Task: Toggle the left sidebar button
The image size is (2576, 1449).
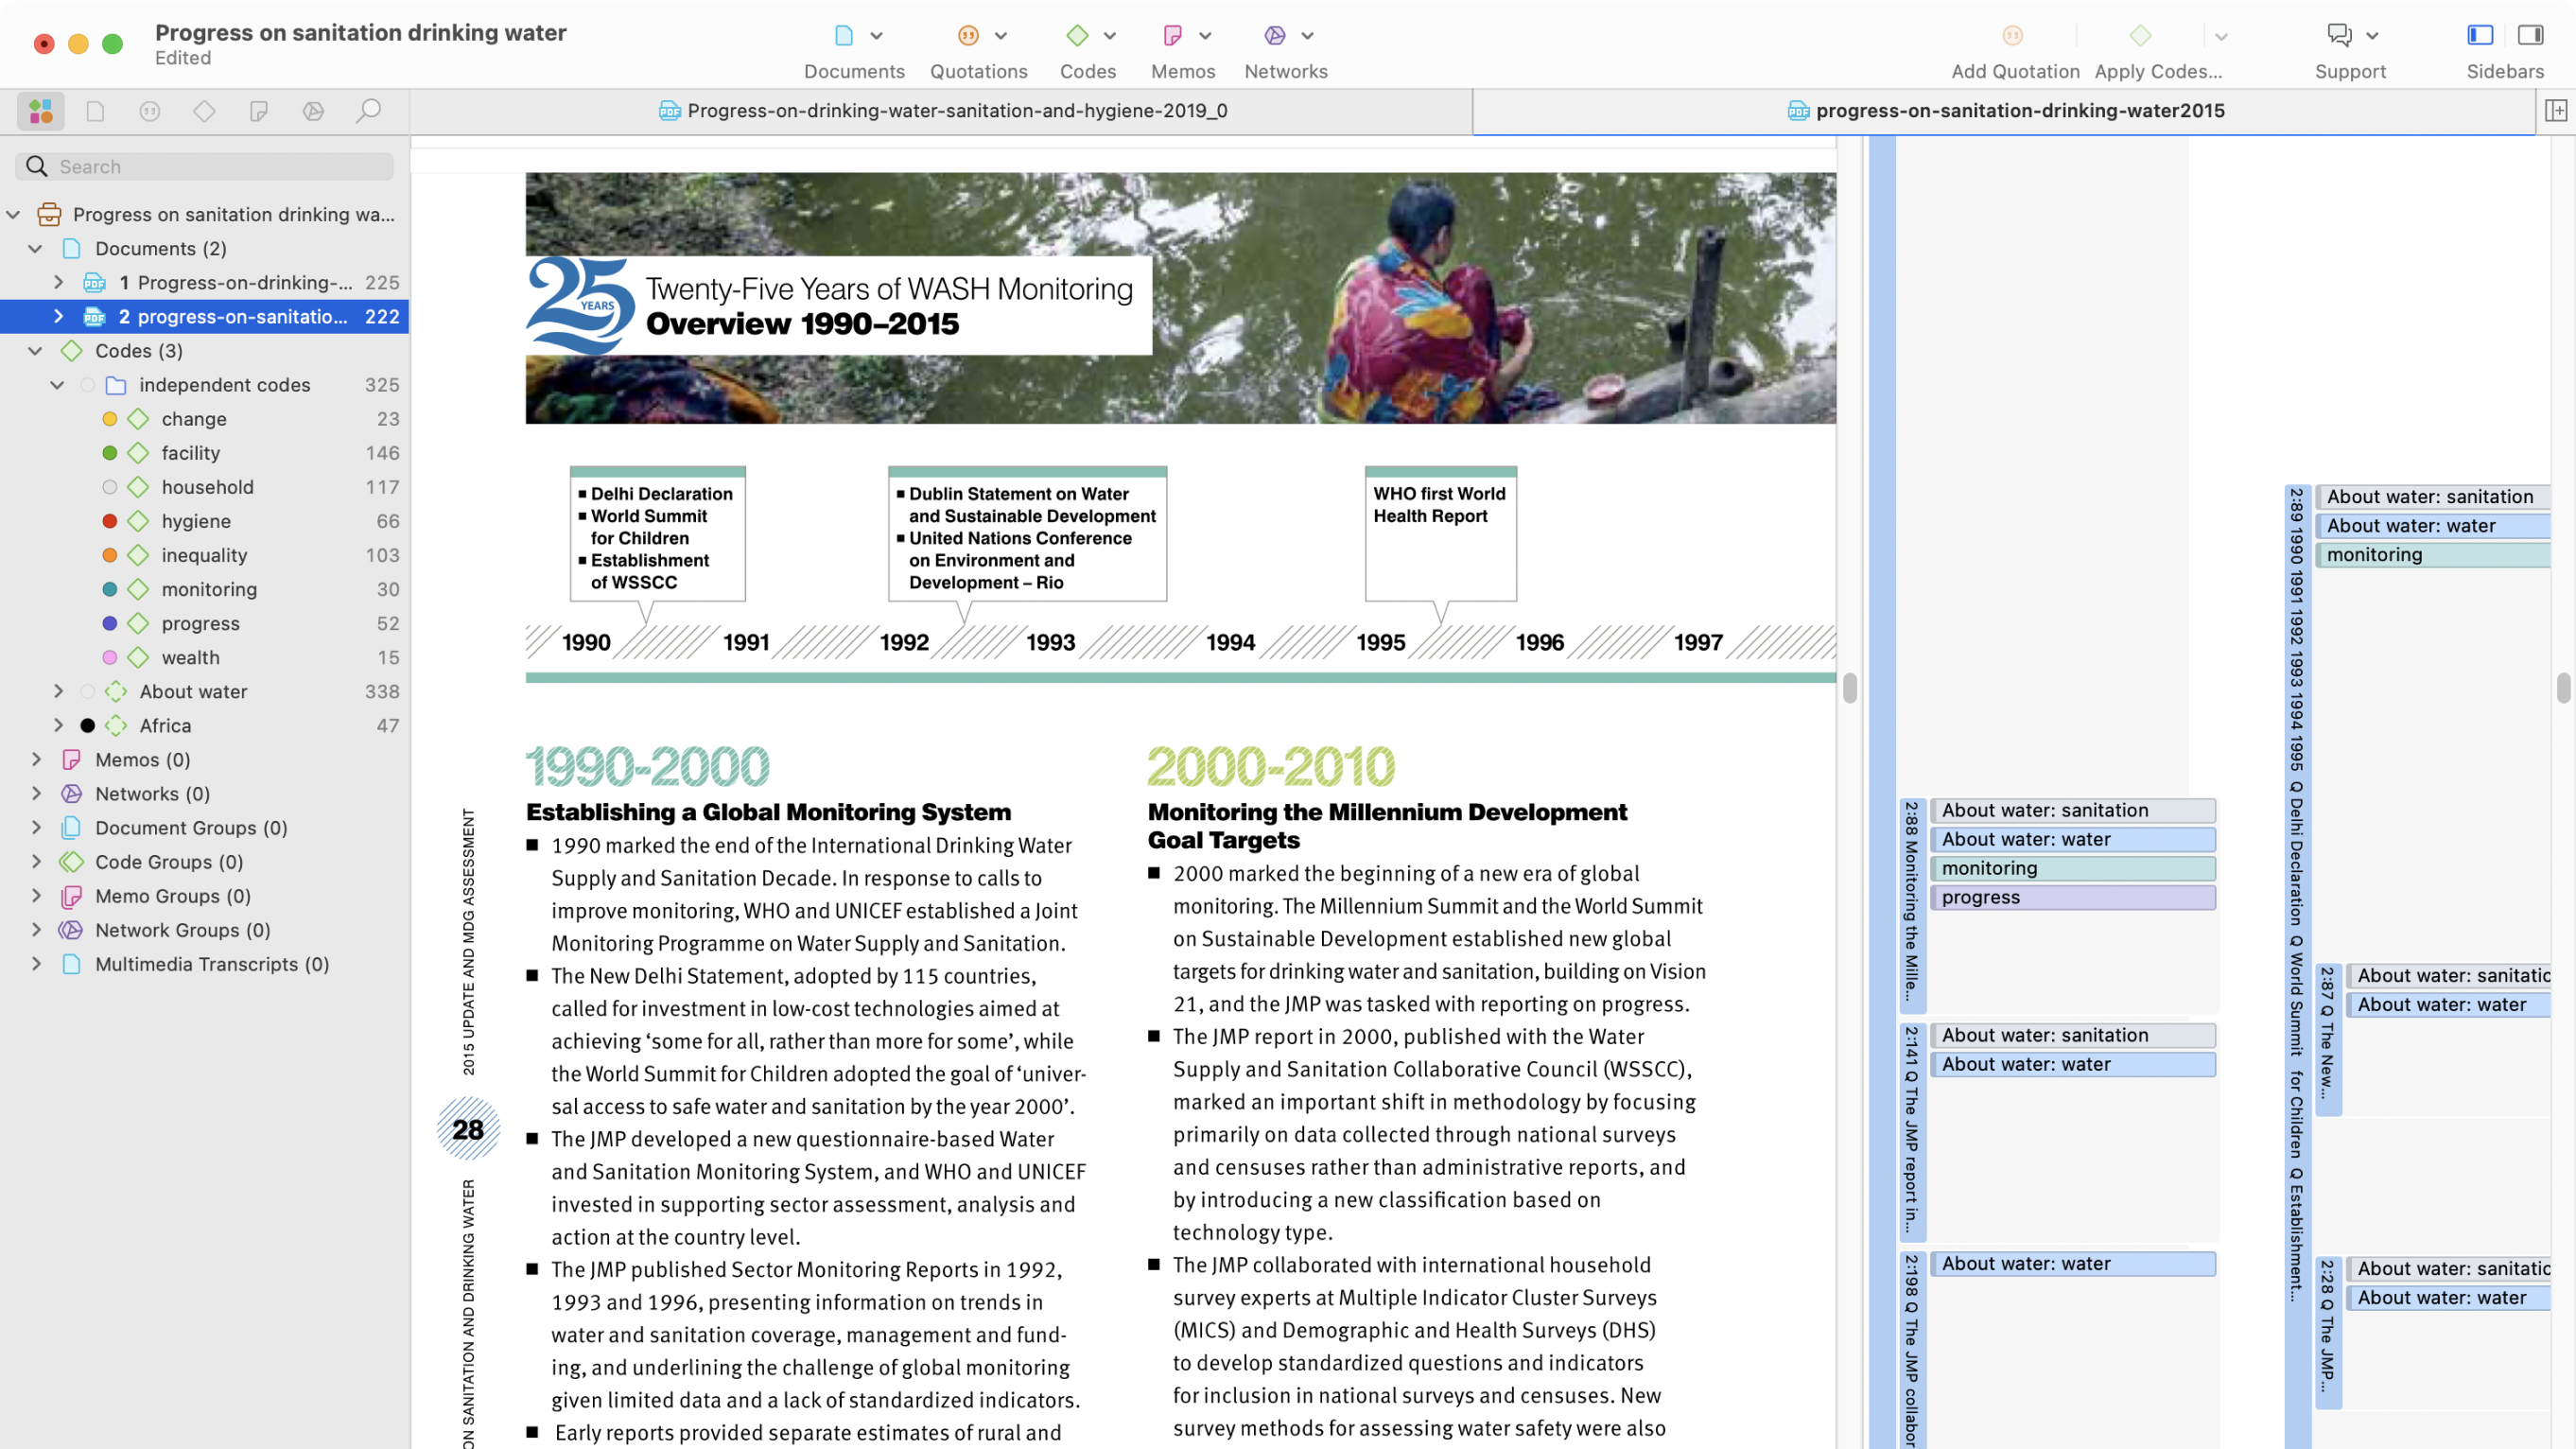Action: click(2480, 36)
